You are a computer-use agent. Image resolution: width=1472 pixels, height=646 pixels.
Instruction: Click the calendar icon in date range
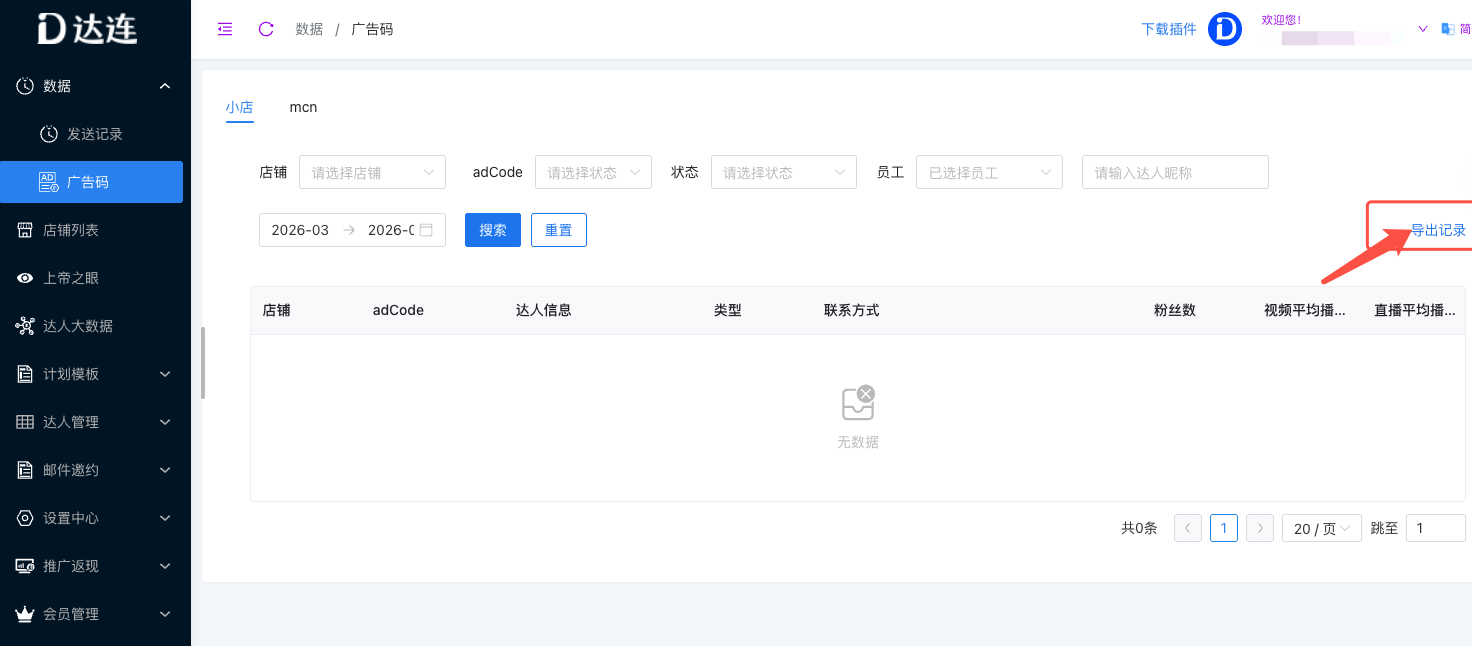point(426,230)
